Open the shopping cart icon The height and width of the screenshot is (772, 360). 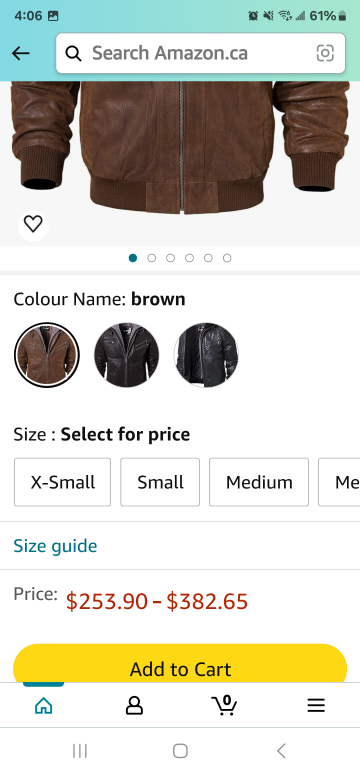(225, 706)
